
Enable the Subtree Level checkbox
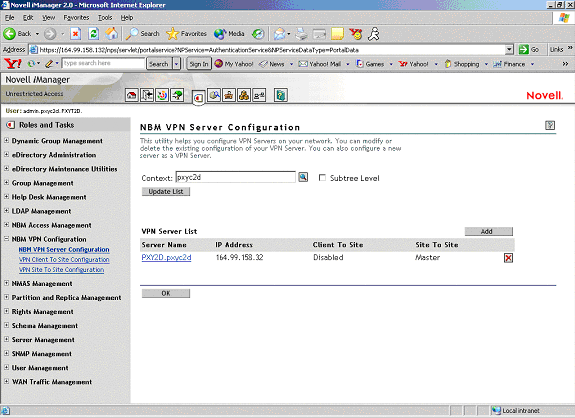pyautogui.click(x=322, y=178)
